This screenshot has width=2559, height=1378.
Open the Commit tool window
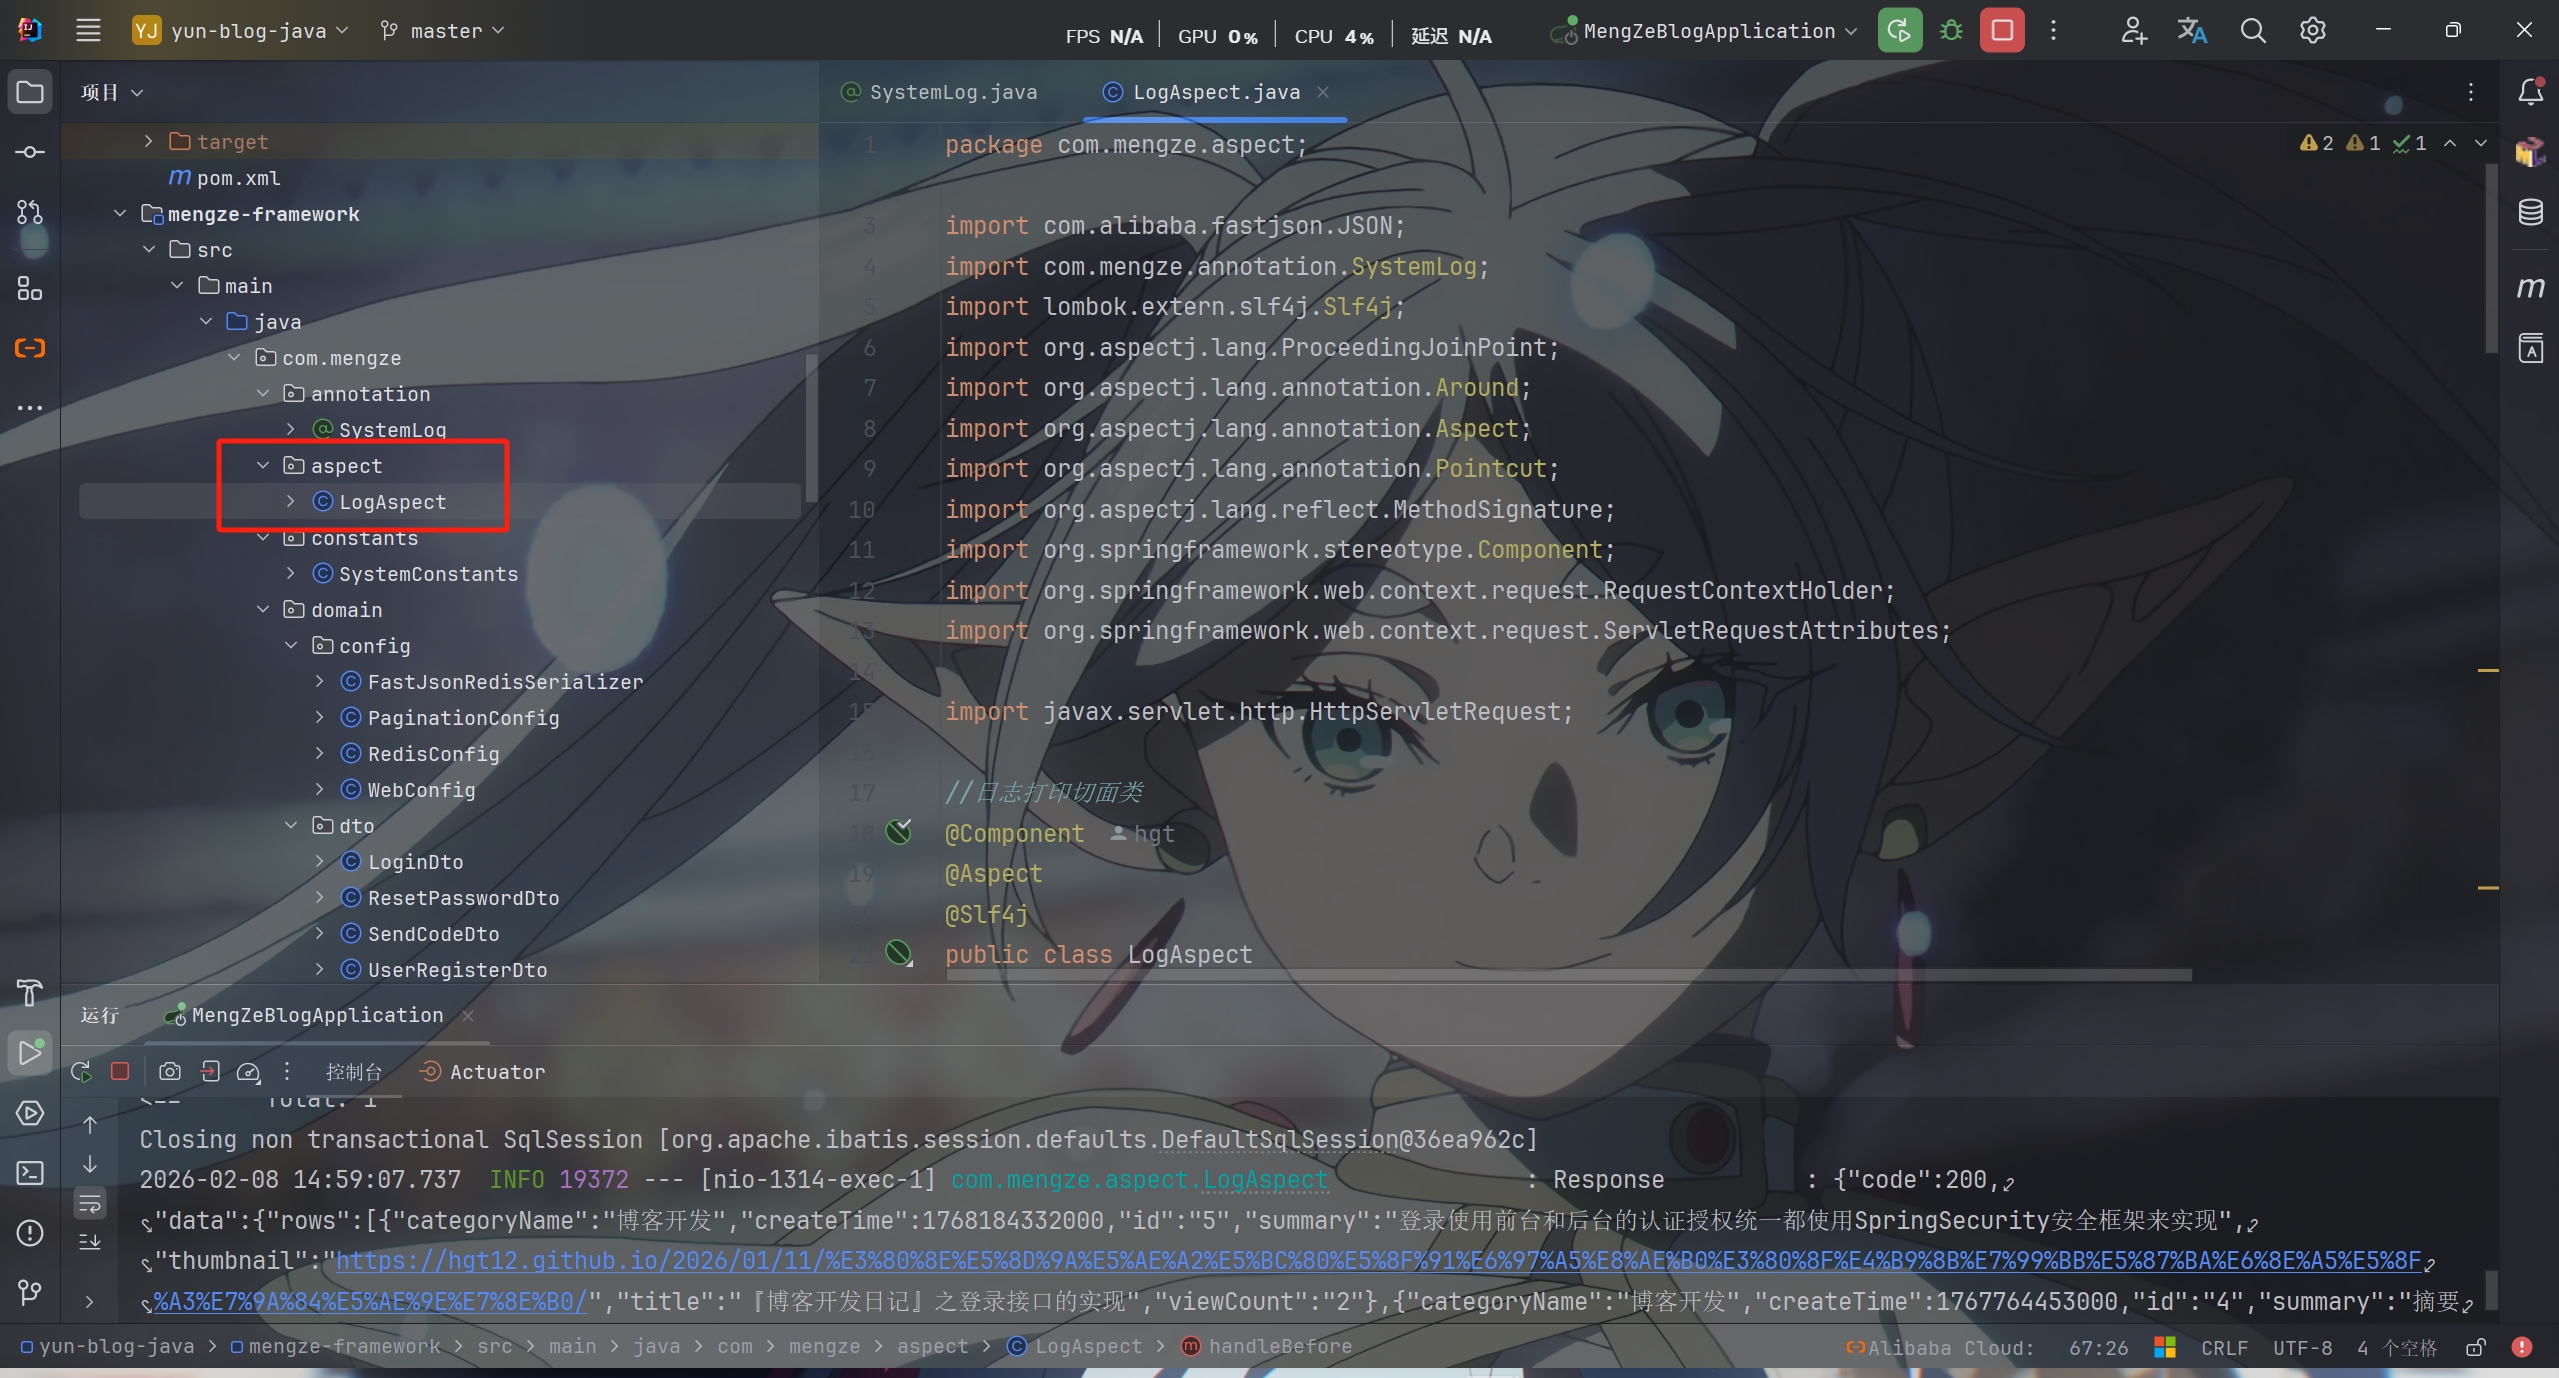(30, 152)
